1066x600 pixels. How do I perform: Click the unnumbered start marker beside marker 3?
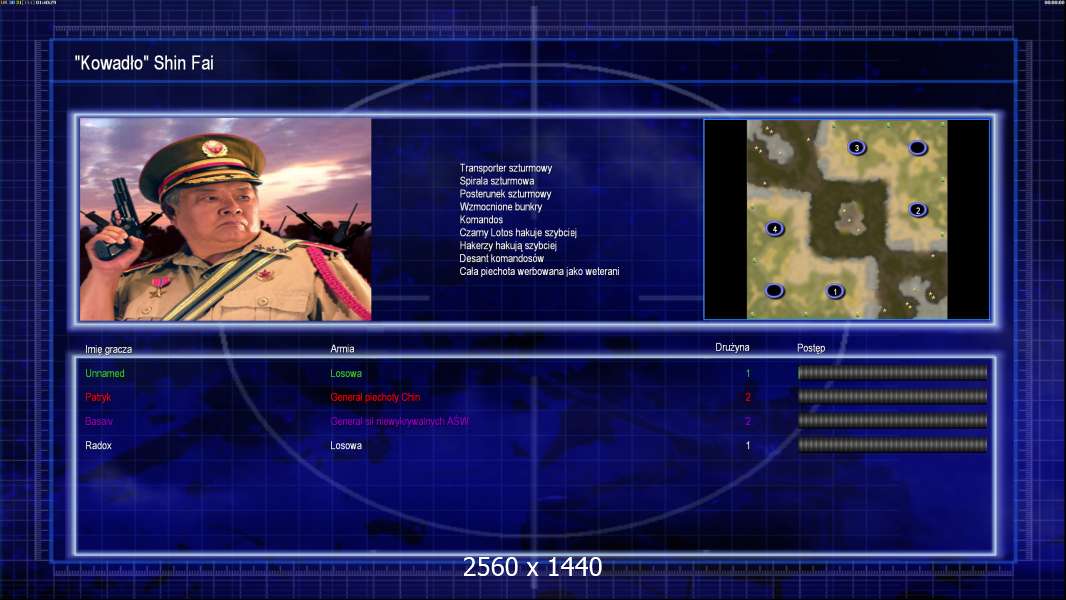click(x=918, y=147)
